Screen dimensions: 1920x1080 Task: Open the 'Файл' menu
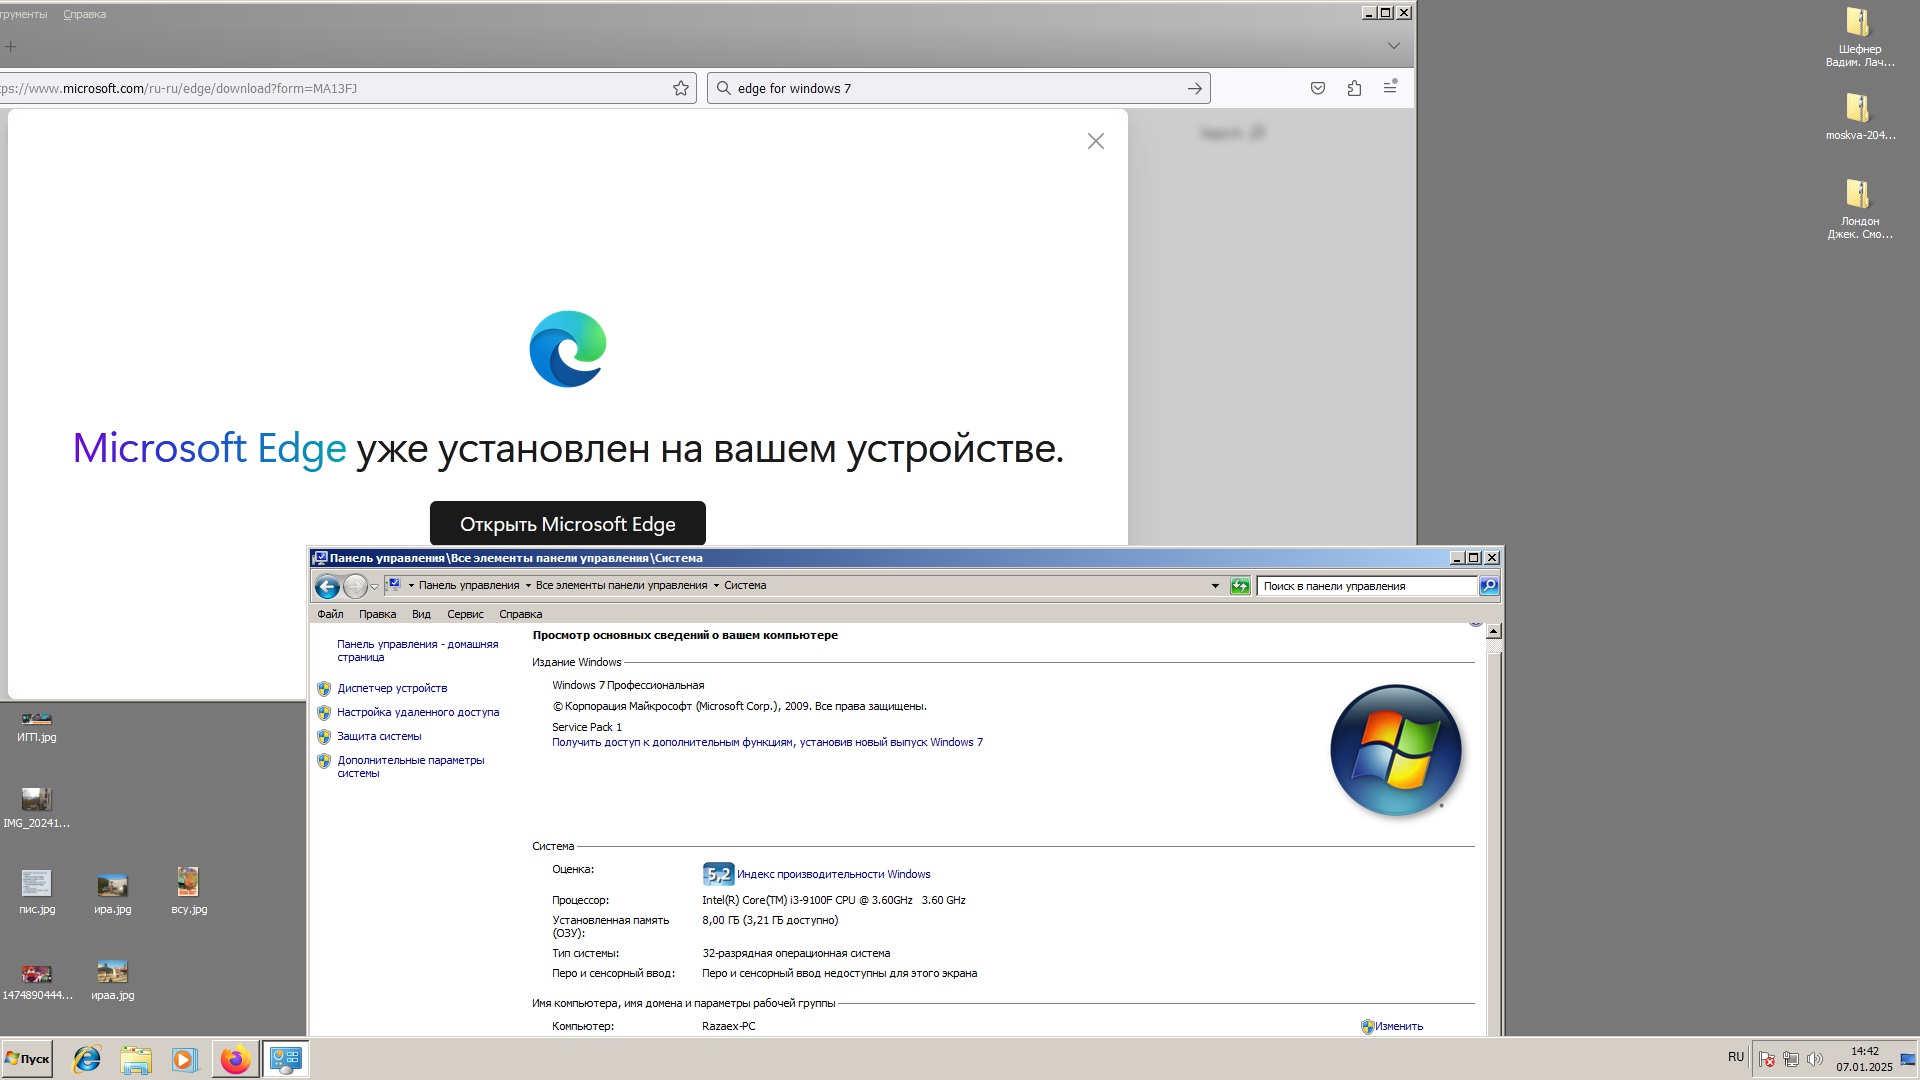point(330,614)
